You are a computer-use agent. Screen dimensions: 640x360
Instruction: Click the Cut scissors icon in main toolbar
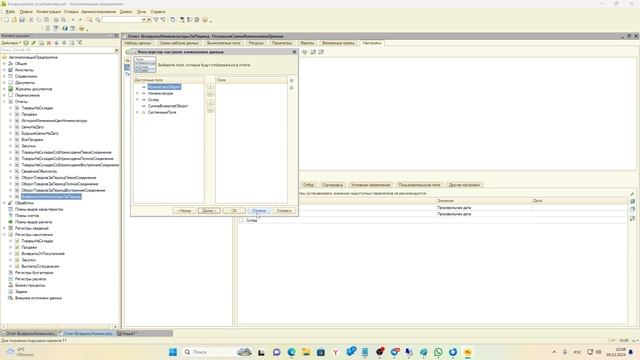(x=31, y=20)
